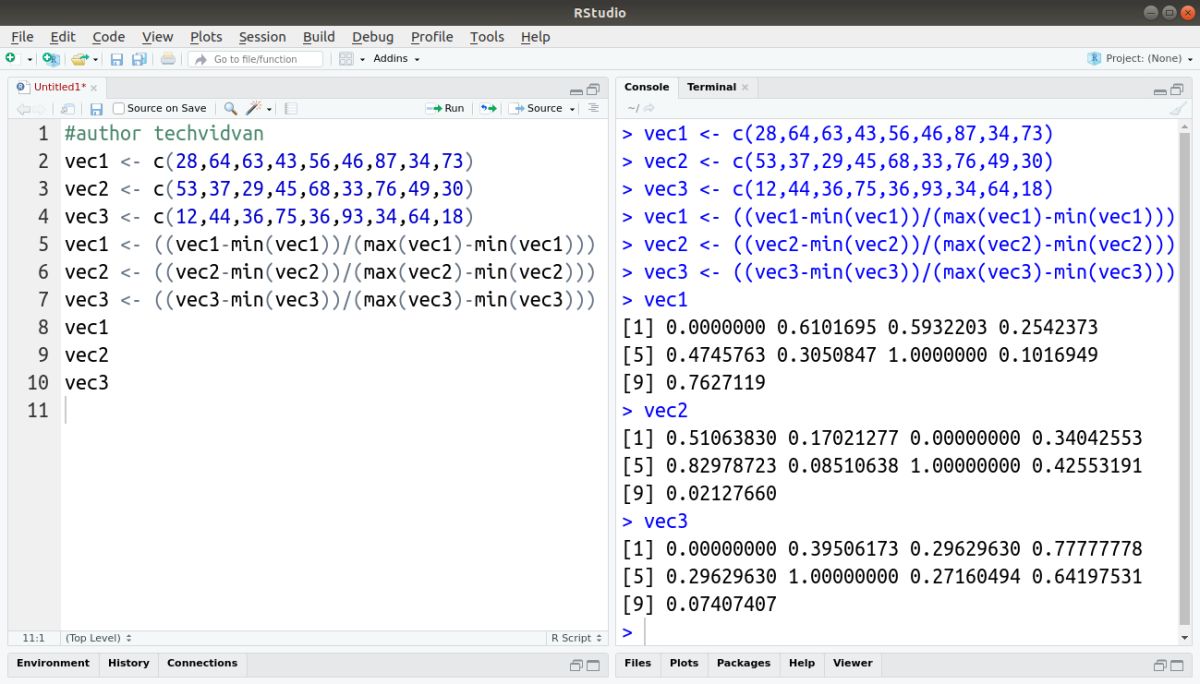Image resolution: width=1200 pixels, height=684 pixels.
Task: Enable the Source on Save checkbox
Action: (117, 108)
